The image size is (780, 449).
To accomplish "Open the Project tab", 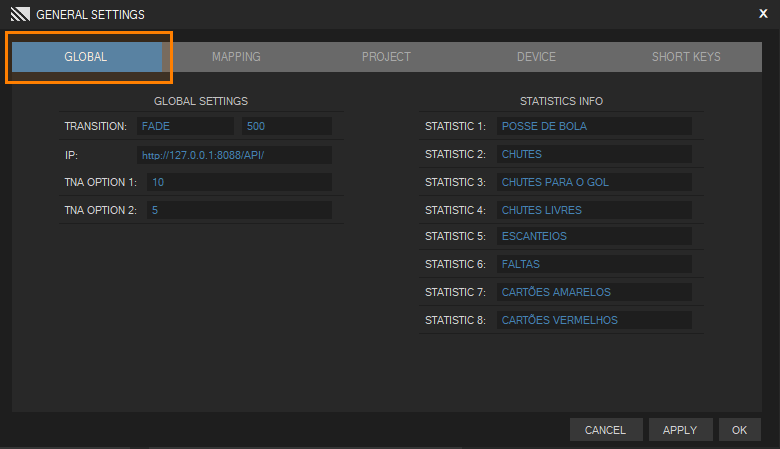I will pos(386,57).
